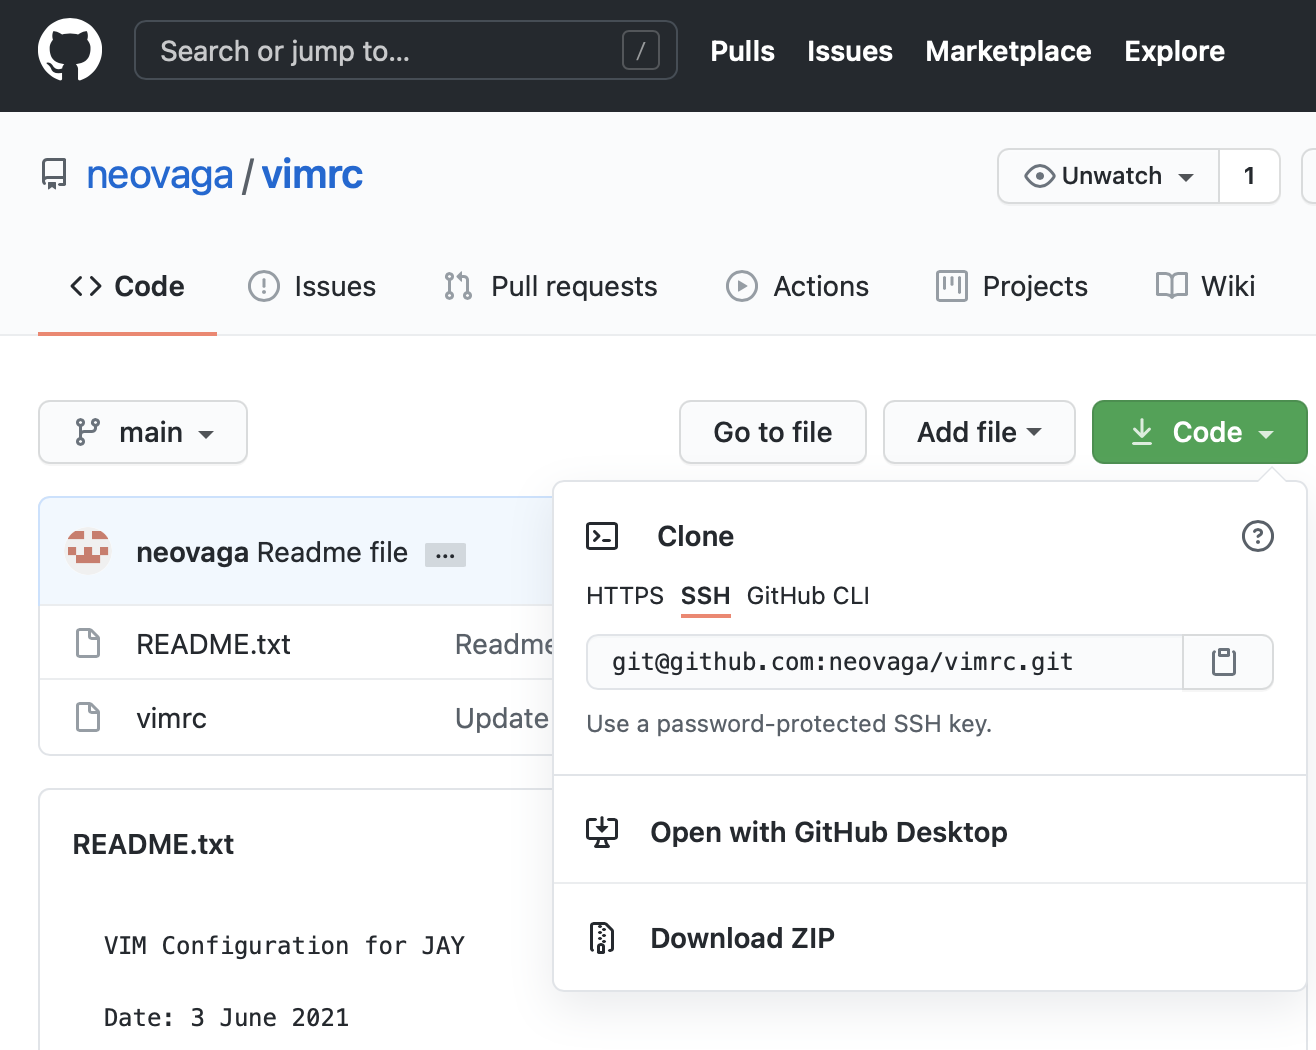1316x1050 pixels.
Task: Open Issues in top navigation bar
Action: (x=849, y=51)
